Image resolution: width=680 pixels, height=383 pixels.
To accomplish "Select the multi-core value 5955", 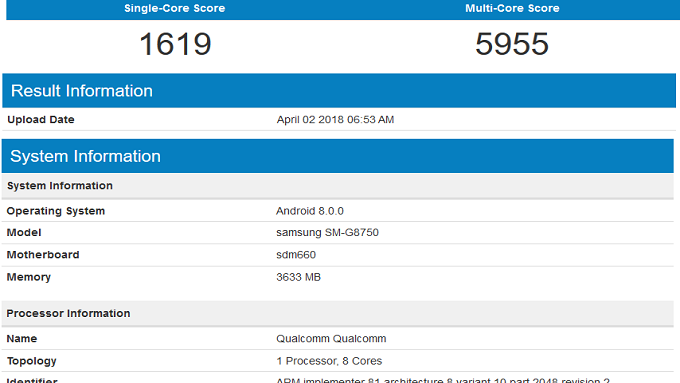I will (x=512, y=44).
